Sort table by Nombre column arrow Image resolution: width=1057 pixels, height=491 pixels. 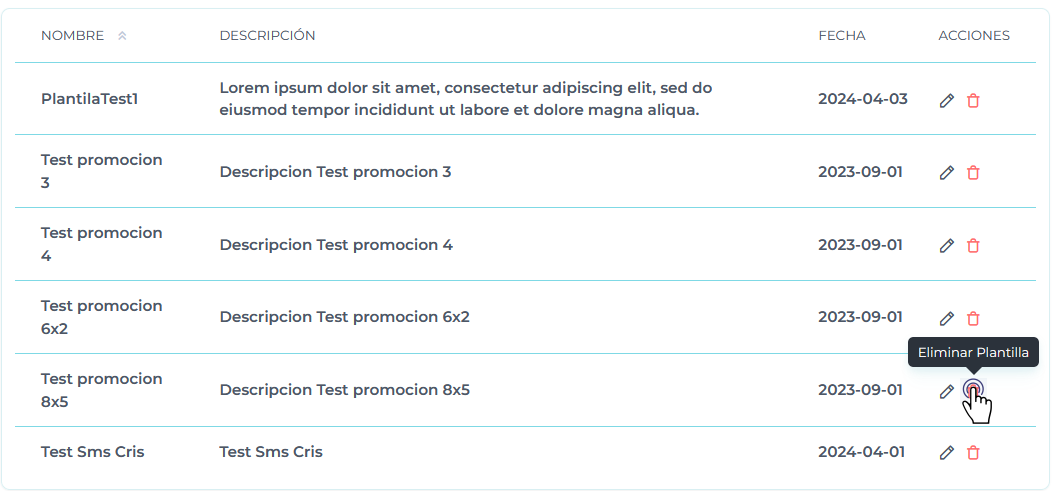[122, 36]
